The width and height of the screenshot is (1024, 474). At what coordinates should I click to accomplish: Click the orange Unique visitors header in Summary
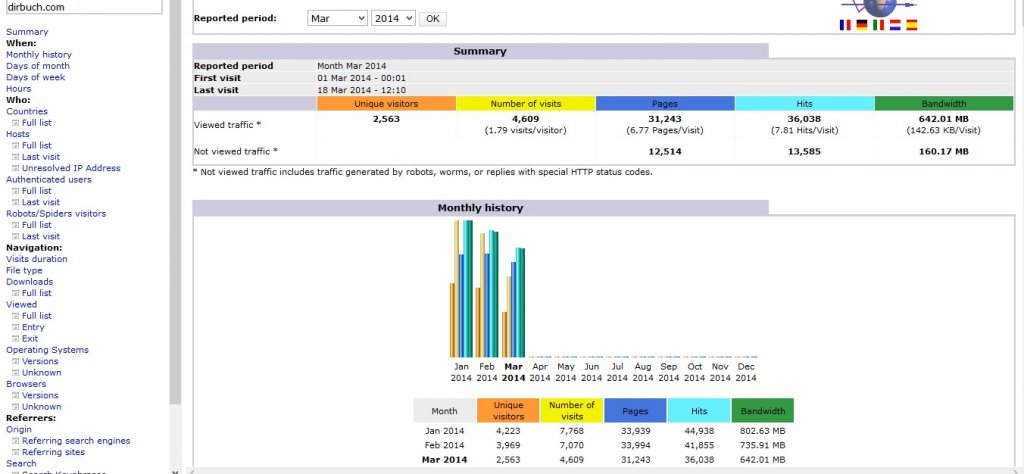click(386, 104)
